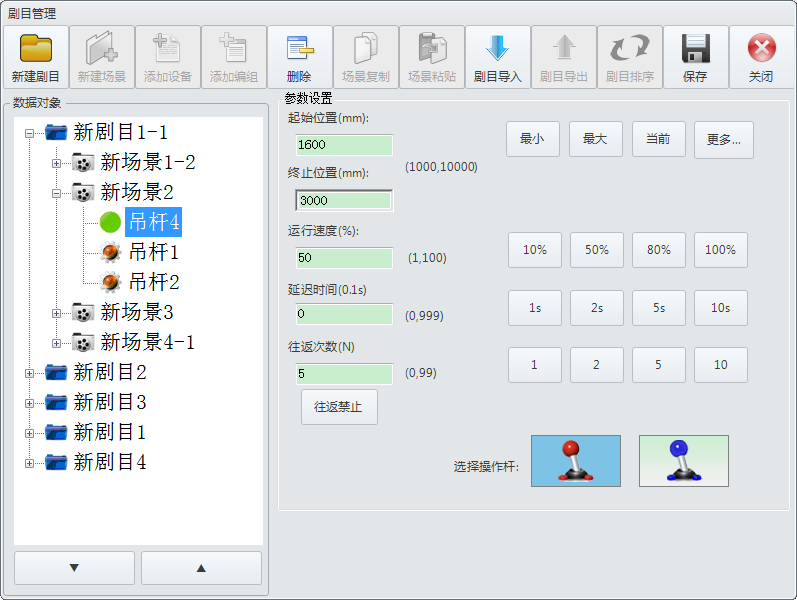Set speed with the 50% button

point(596,250)
